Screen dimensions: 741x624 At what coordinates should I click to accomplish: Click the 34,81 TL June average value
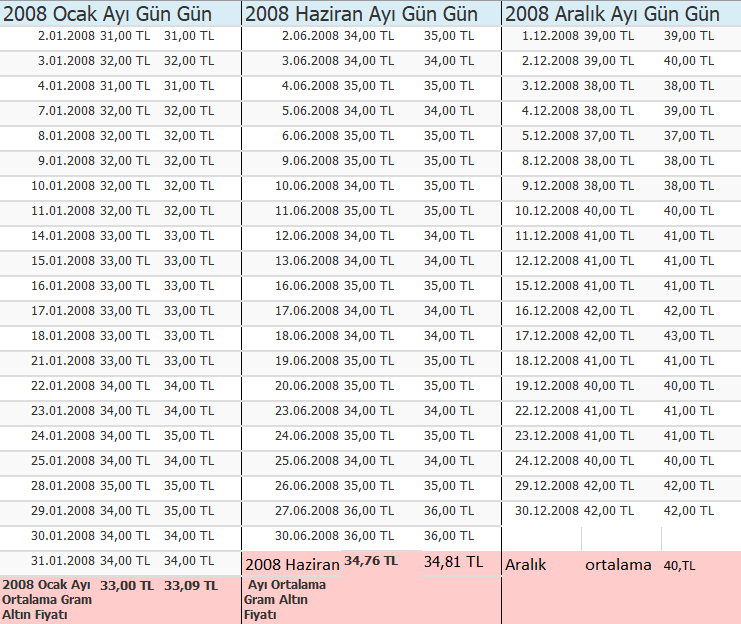[x=453, y=562]
